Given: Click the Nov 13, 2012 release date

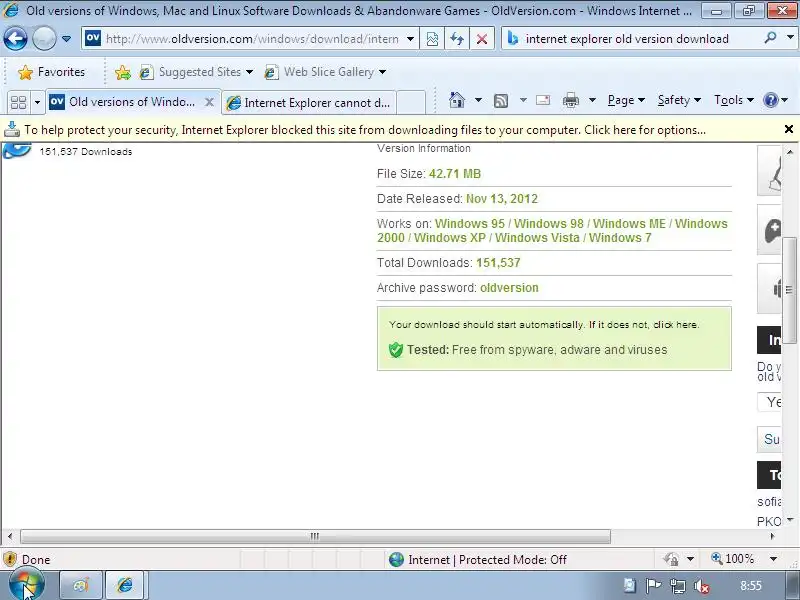Looking at the screenshot, I should (x=502, y=198).
